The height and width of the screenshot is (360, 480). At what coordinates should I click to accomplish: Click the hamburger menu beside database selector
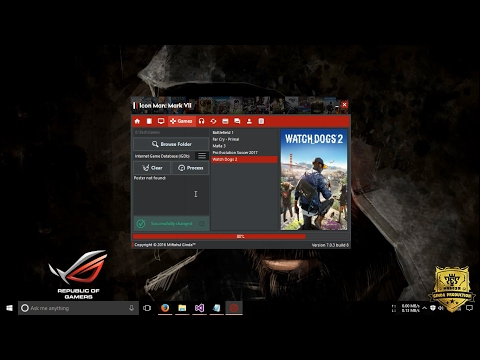(202, 156)
